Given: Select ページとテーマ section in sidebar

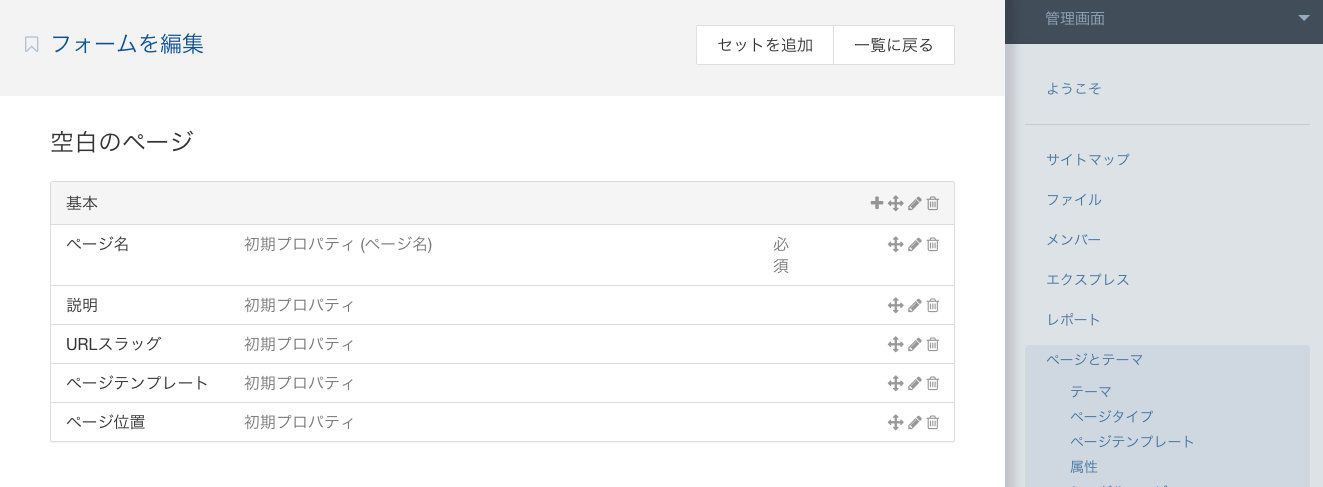Looking at the screenshot, I should coord(1095,359).
